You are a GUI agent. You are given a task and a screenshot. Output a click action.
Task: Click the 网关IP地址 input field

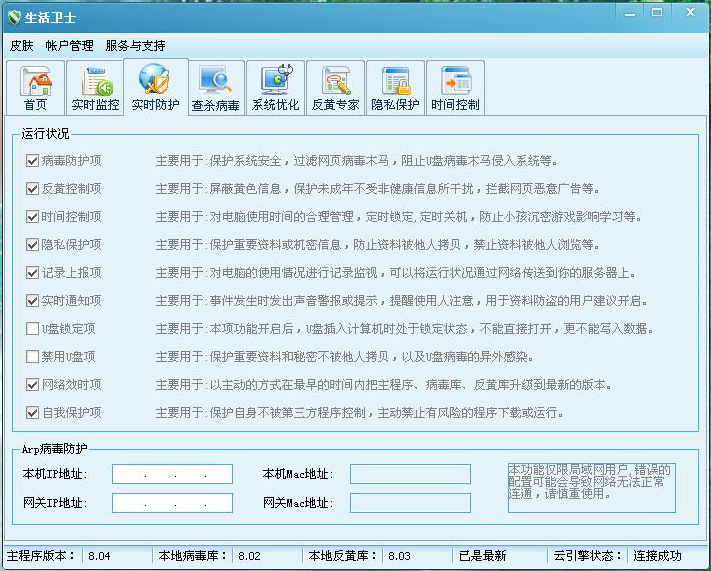(172, 502)
